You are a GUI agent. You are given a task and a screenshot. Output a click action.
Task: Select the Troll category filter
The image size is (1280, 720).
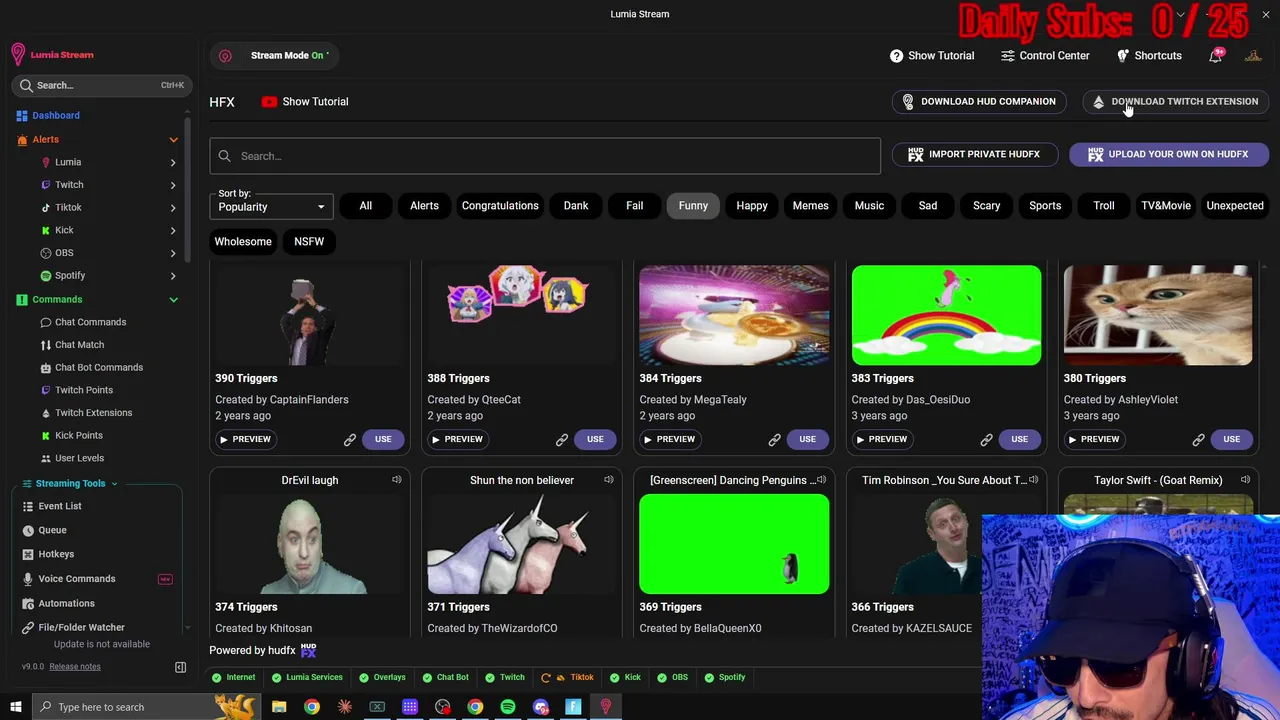coord(1104,206)
